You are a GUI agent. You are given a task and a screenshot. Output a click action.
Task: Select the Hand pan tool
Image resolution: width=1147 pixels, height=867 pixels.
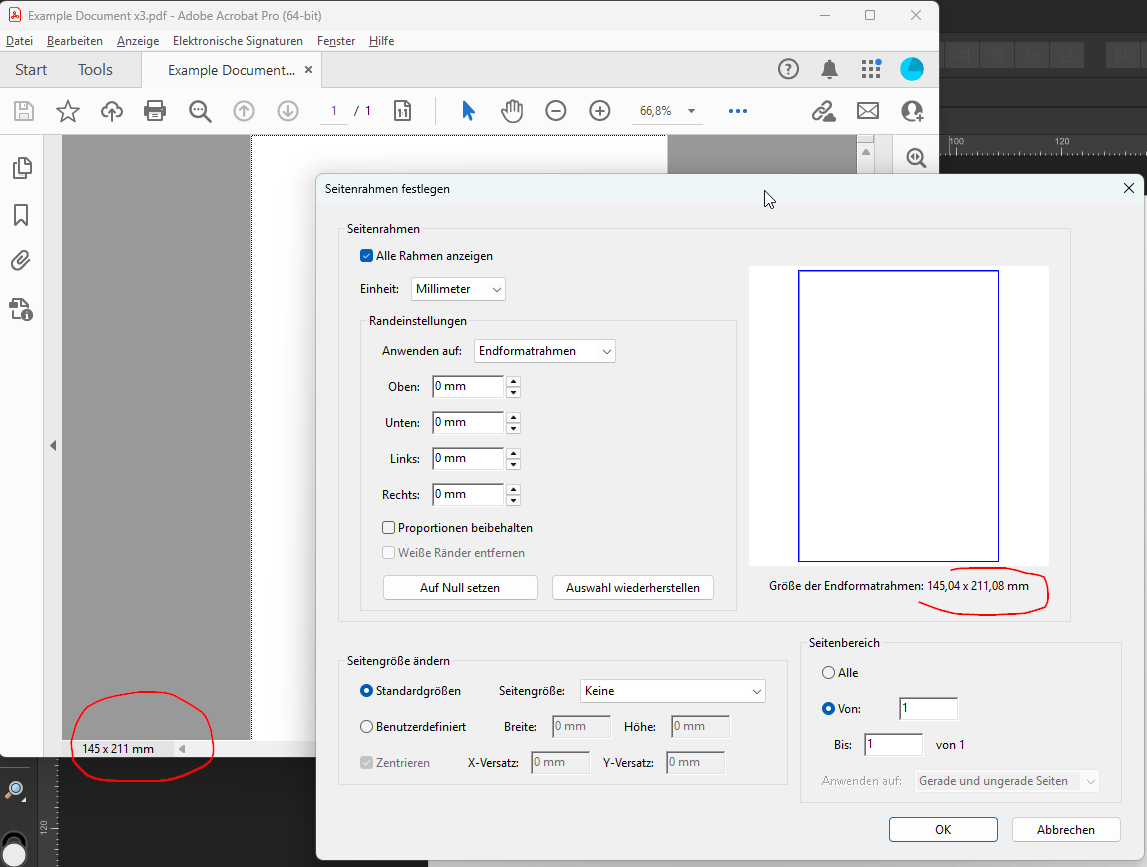[512, 111]
